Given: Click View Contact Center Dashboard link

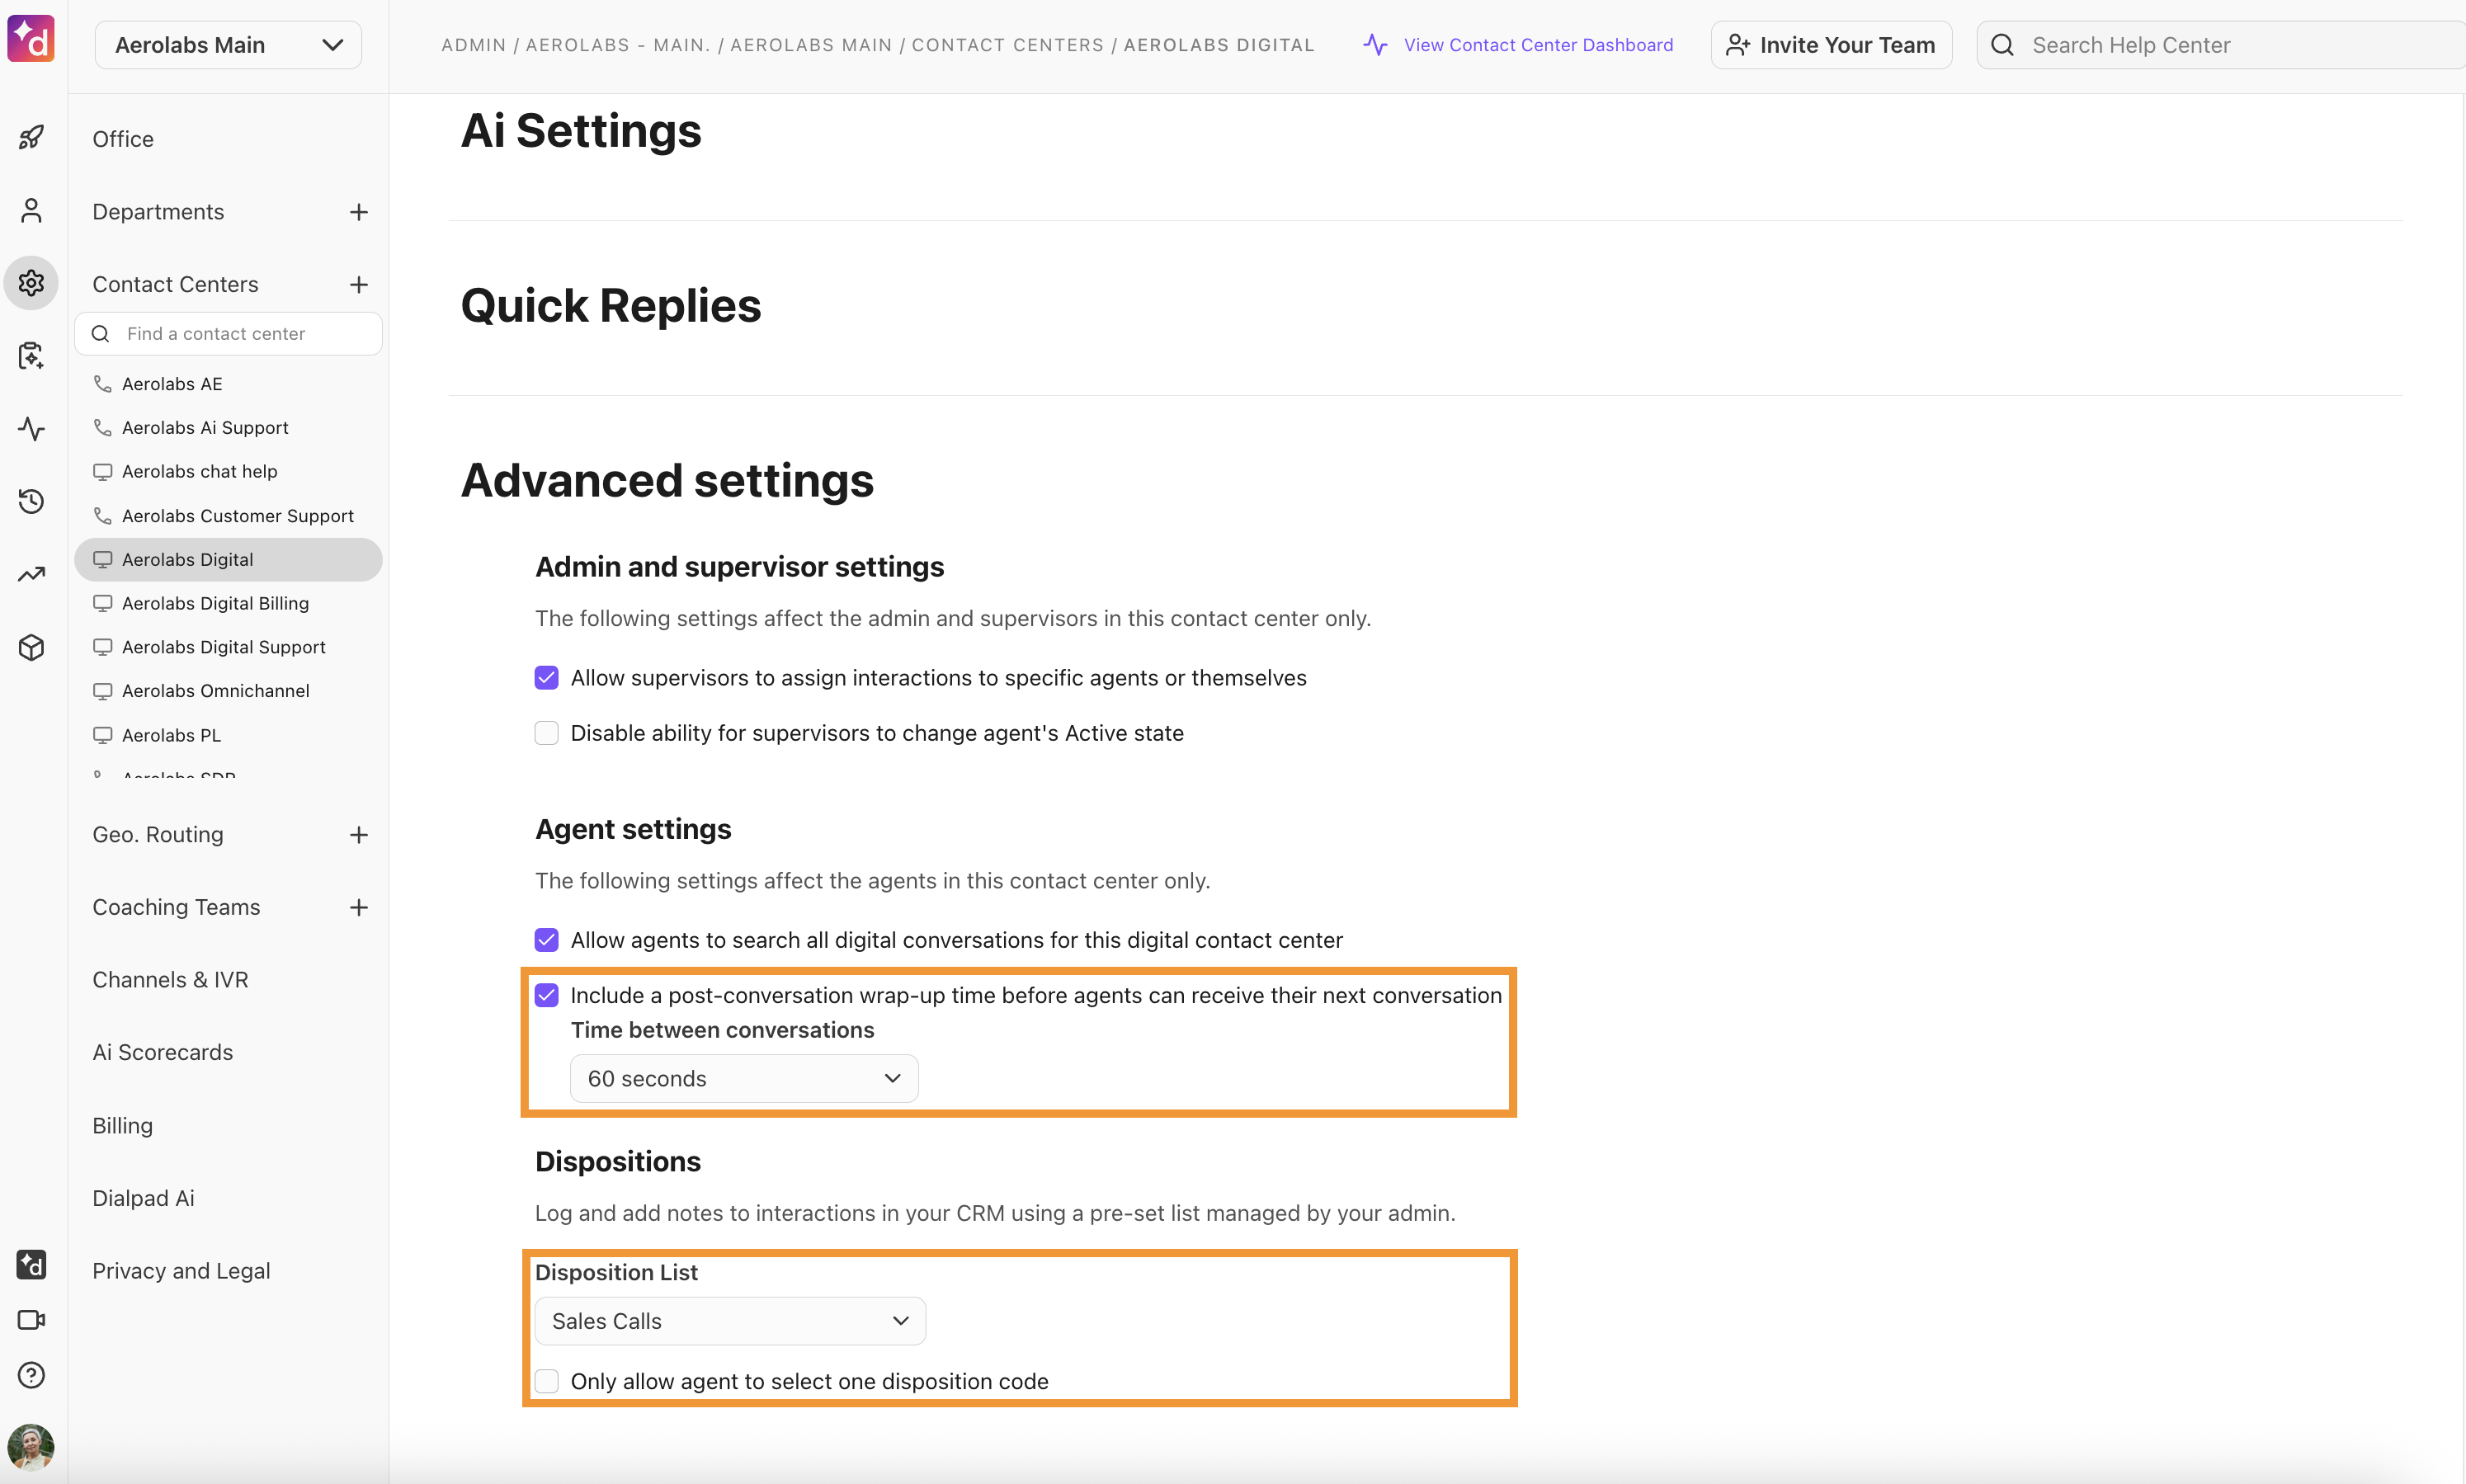Looking at the screenshot, I should (x=1538, y=45).
